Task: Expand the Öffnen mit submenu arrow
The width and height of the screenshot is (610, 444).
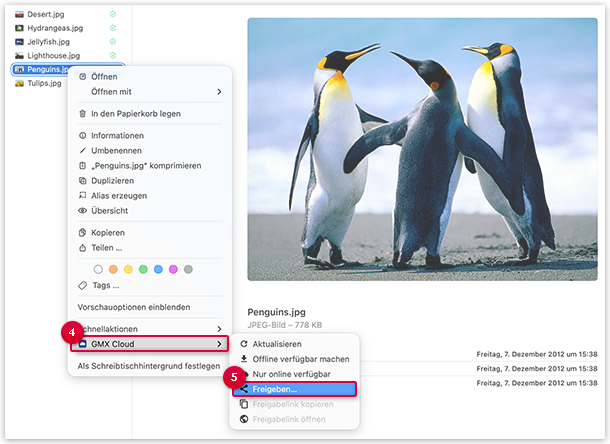Action: tap(219, 92)
